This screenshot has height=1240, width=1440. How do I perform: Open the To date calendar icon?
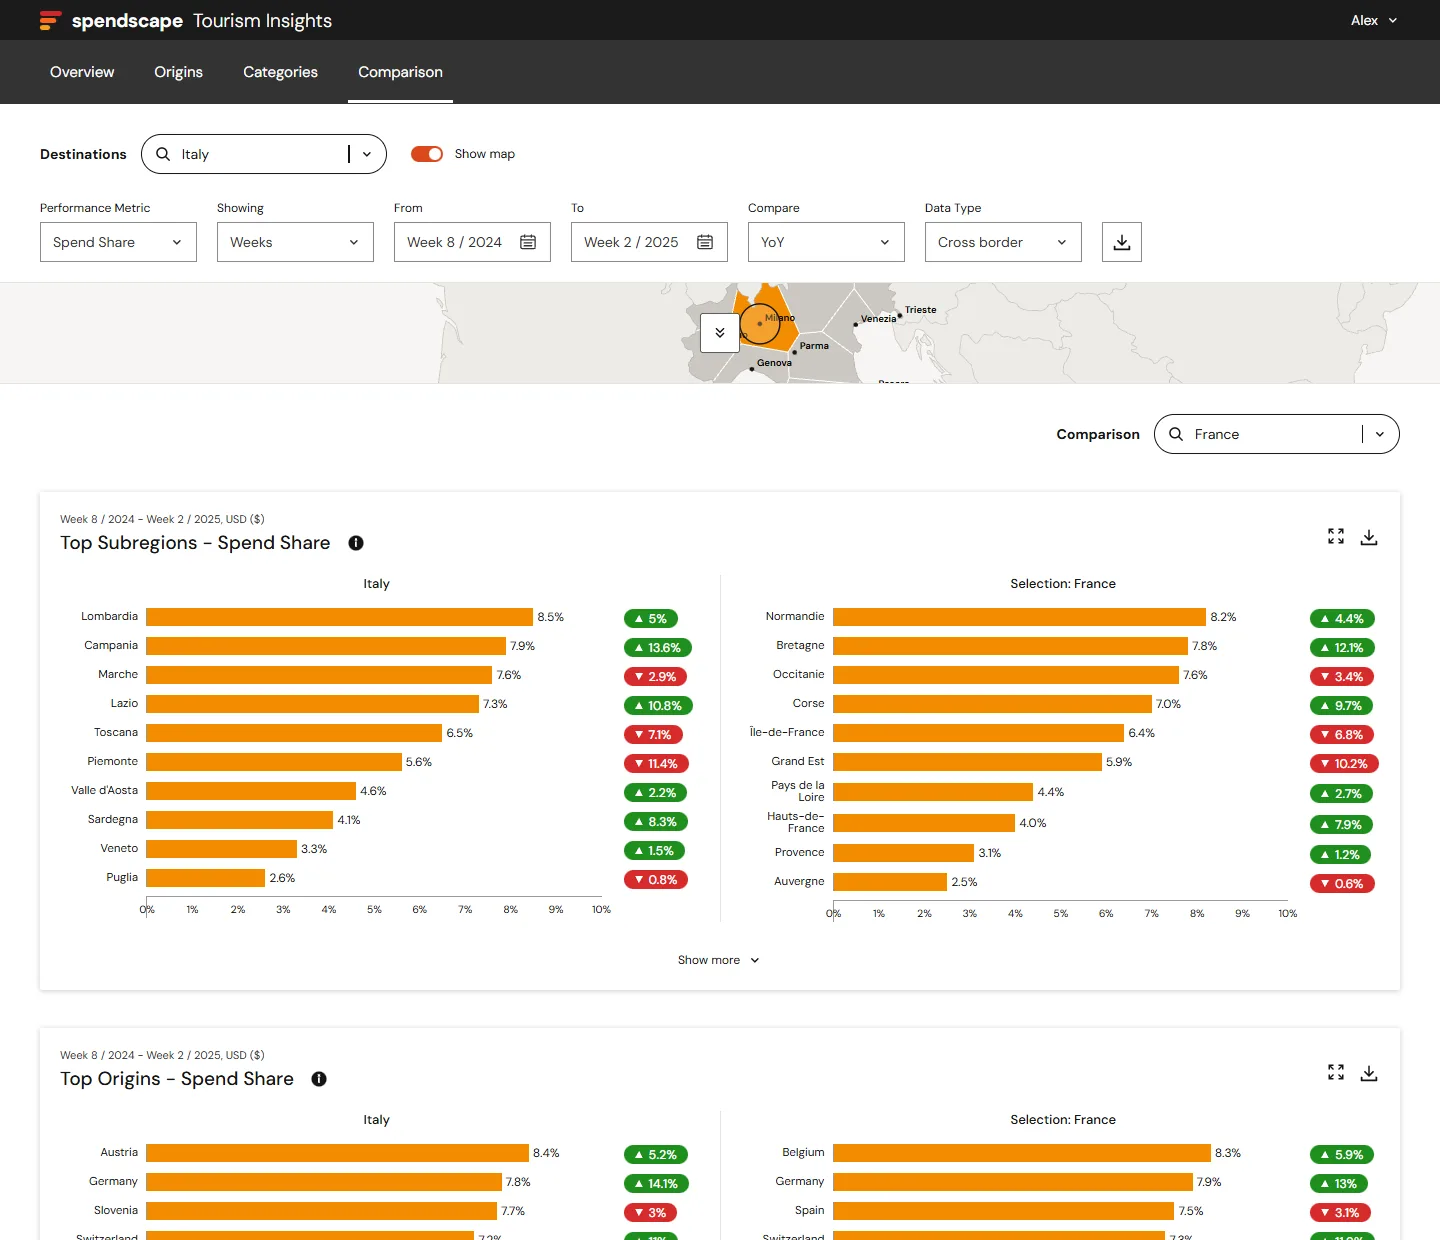[705, 242]
